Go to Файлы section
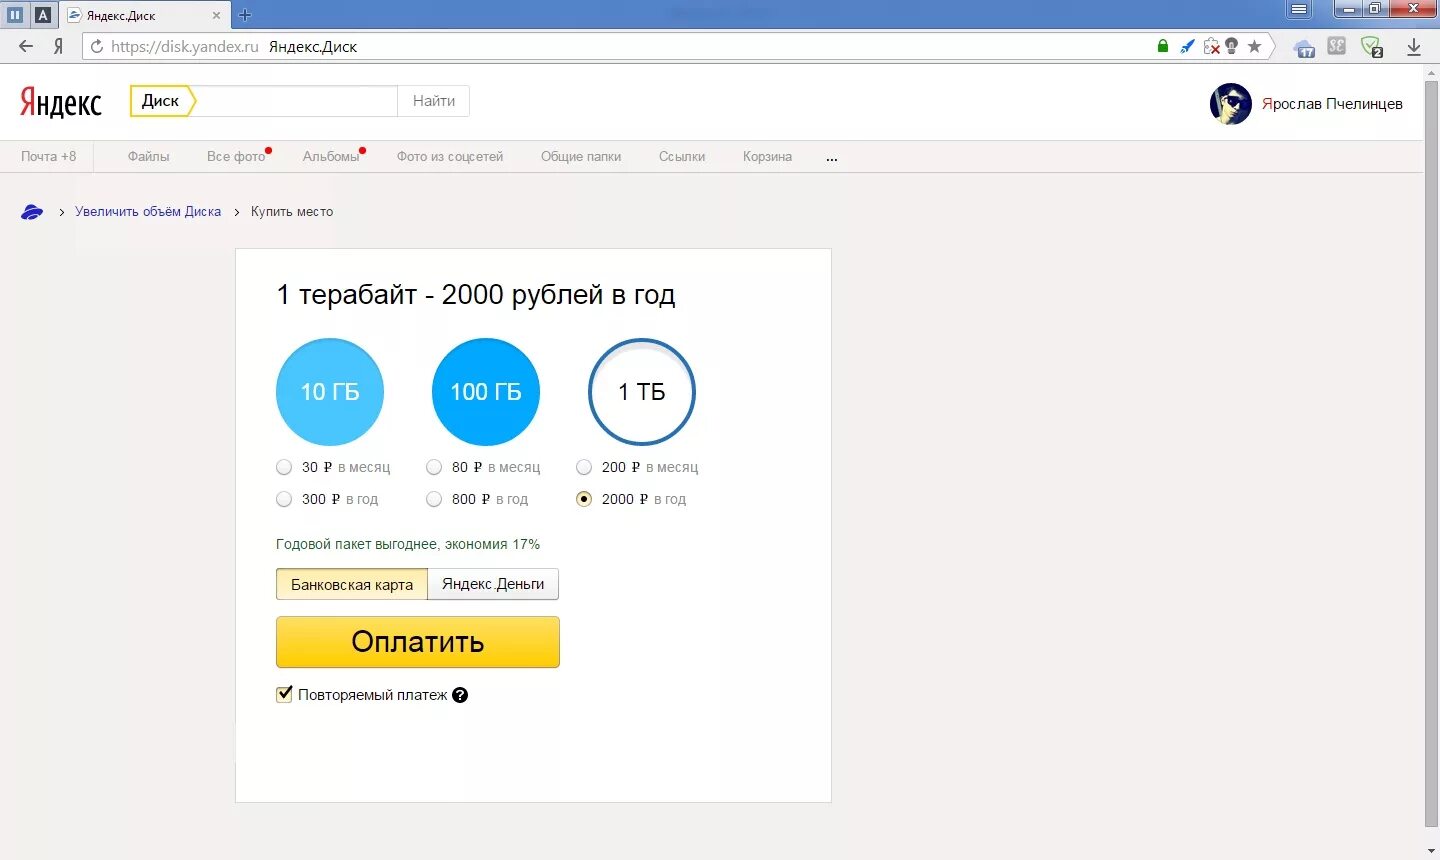The height and width of the screenshot is (860, 1440). pyautogui.click(x=148, y=156)
